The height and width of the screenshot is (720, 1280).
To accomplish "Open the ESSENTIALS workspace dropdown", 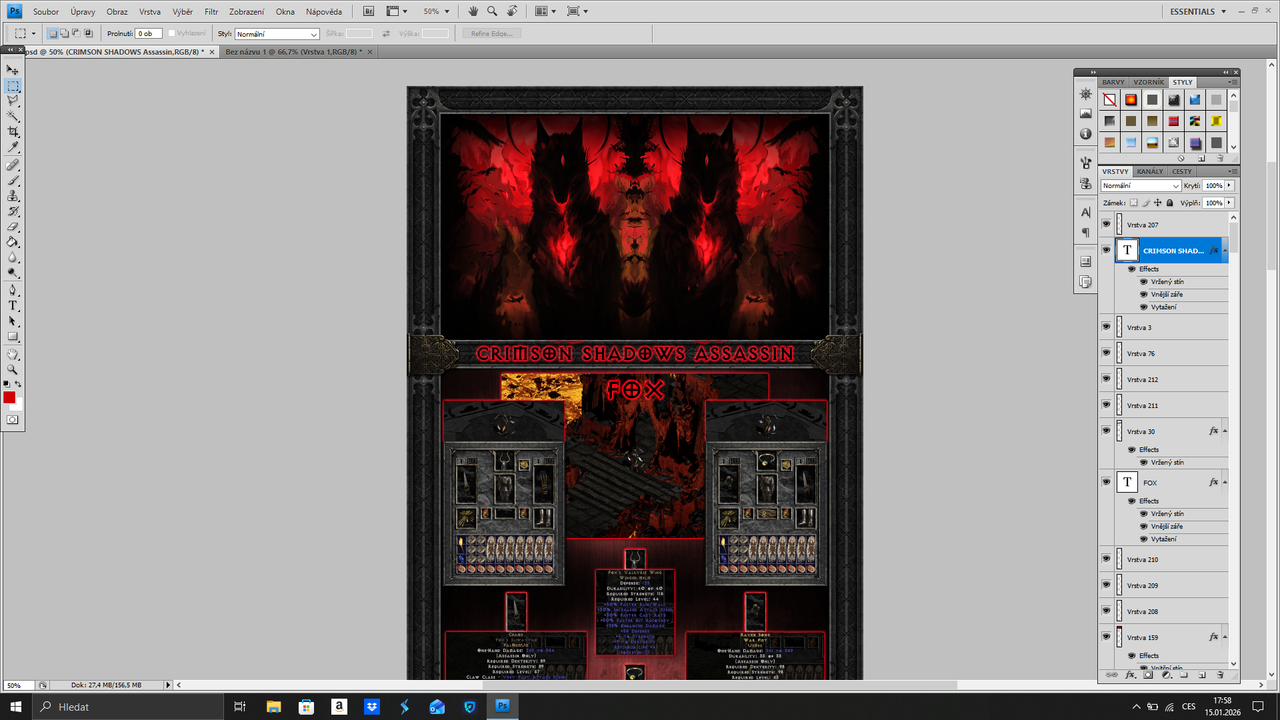I will pyautogui.click(x=1198, y=11).
